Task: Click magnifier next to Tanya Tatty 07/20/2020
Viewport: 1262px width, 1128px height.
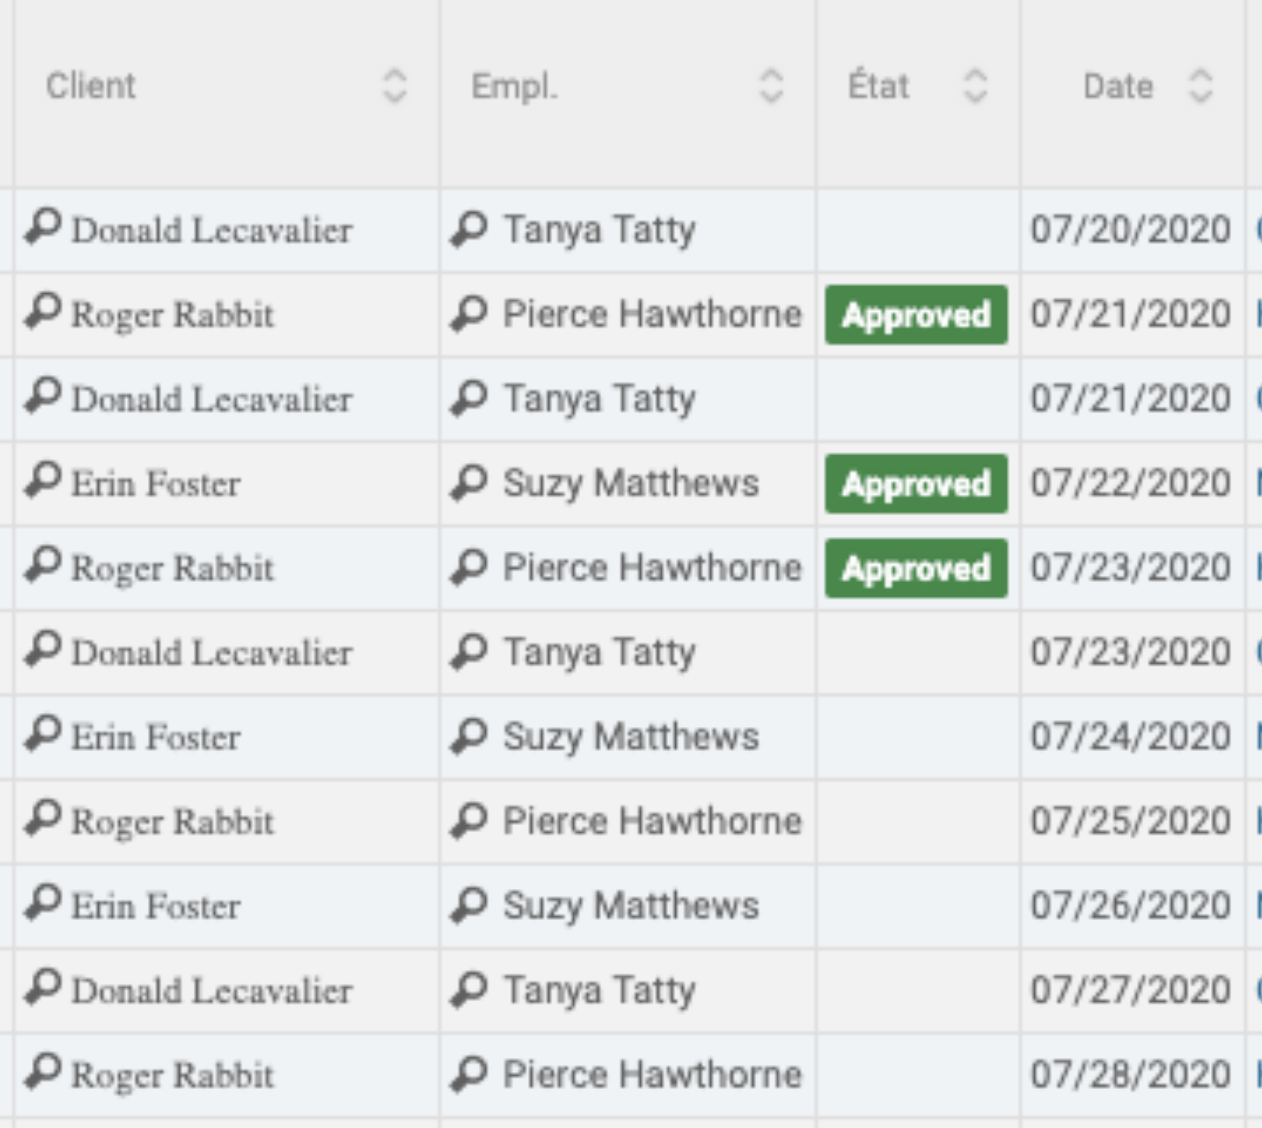Action: 469,229
